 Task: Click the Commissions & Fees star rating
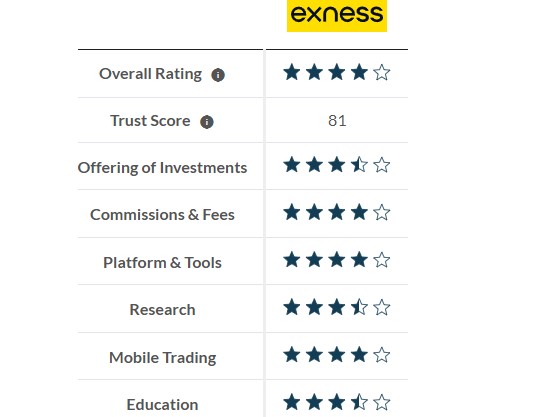coord(337,213)
